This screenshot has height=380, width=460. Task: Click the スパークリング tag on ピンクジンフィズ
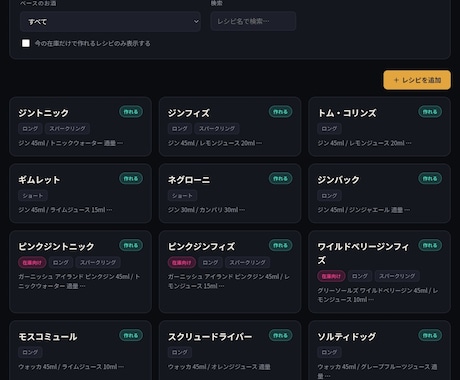point(247,263)
